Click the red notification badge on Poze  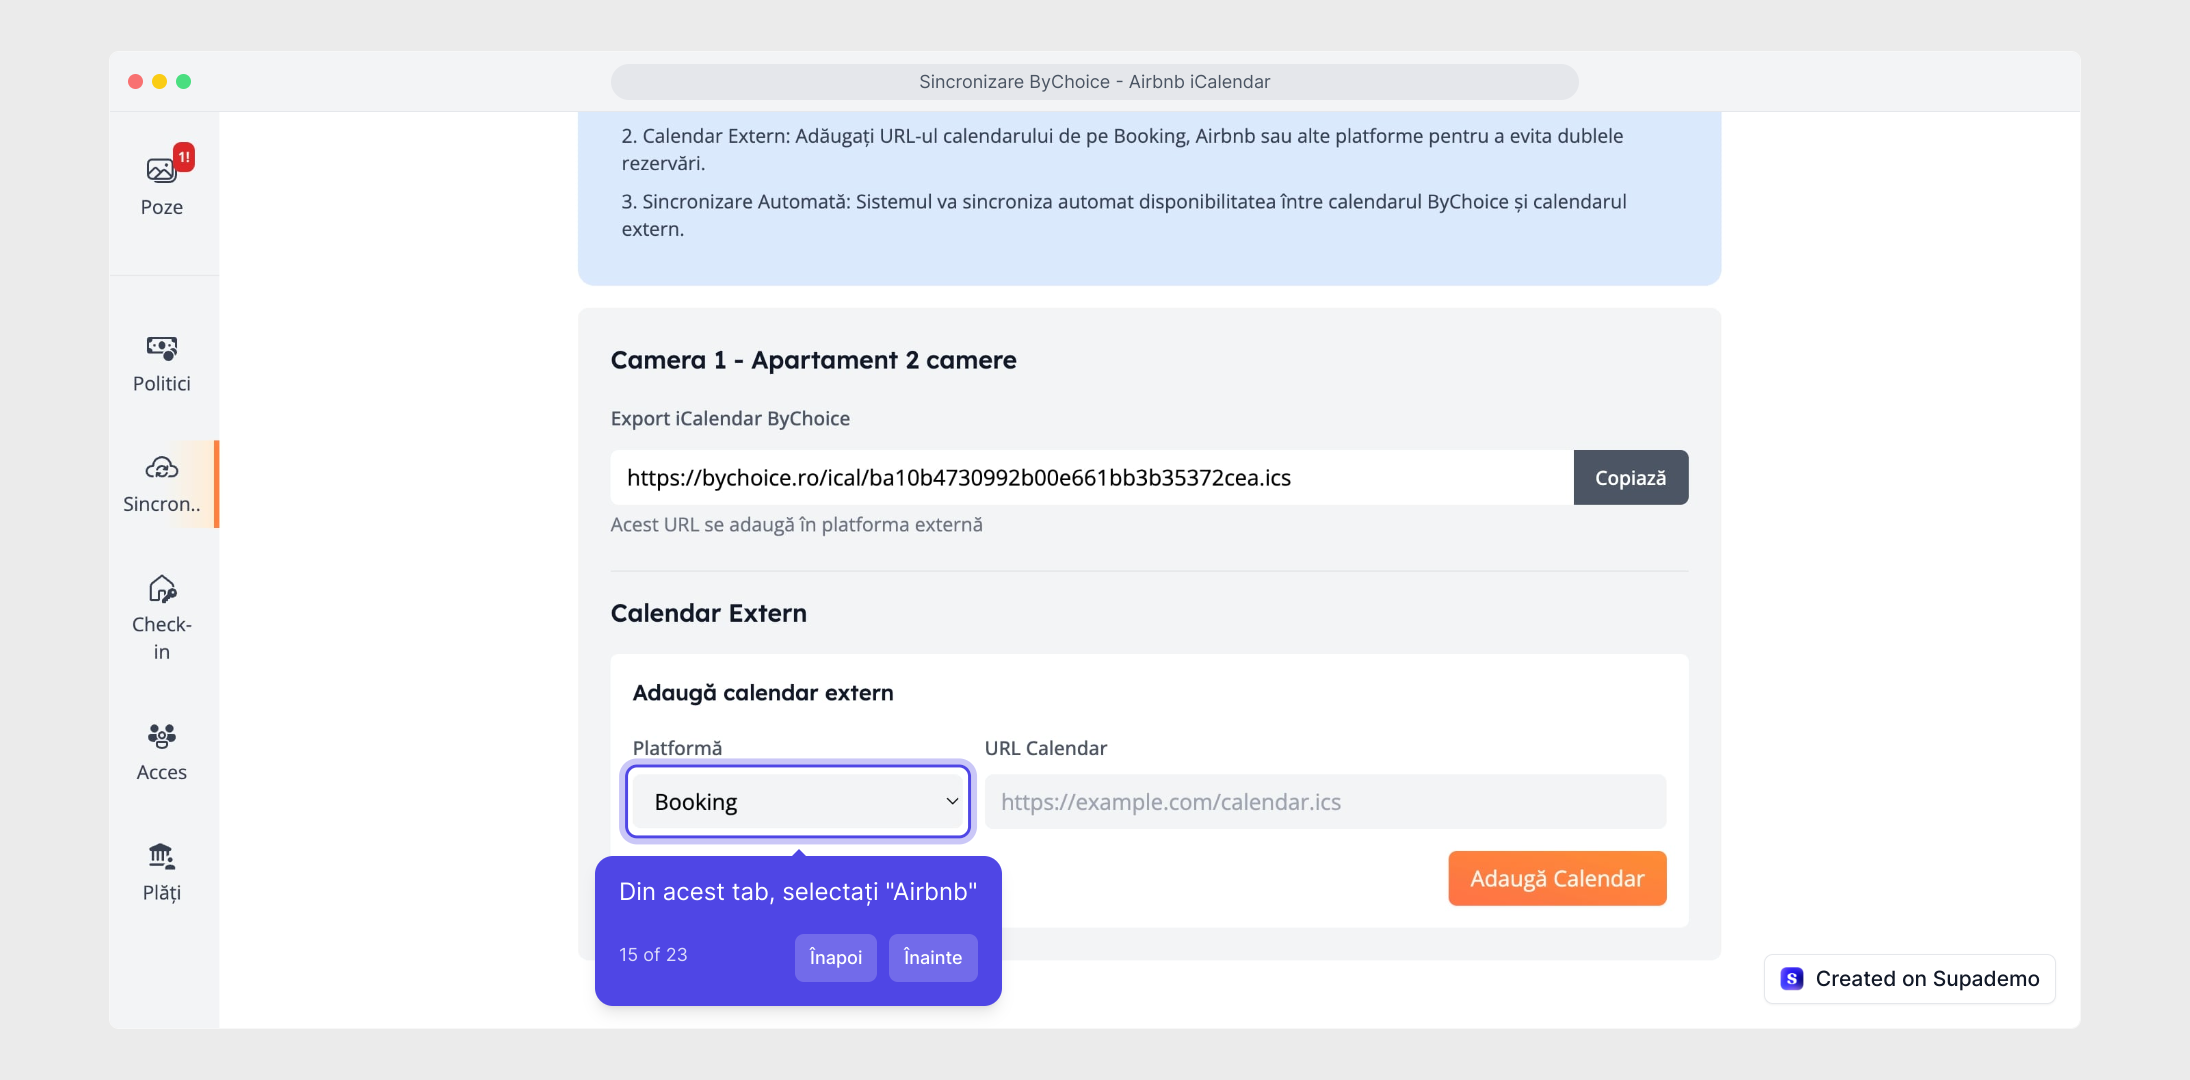pos(184,157)
